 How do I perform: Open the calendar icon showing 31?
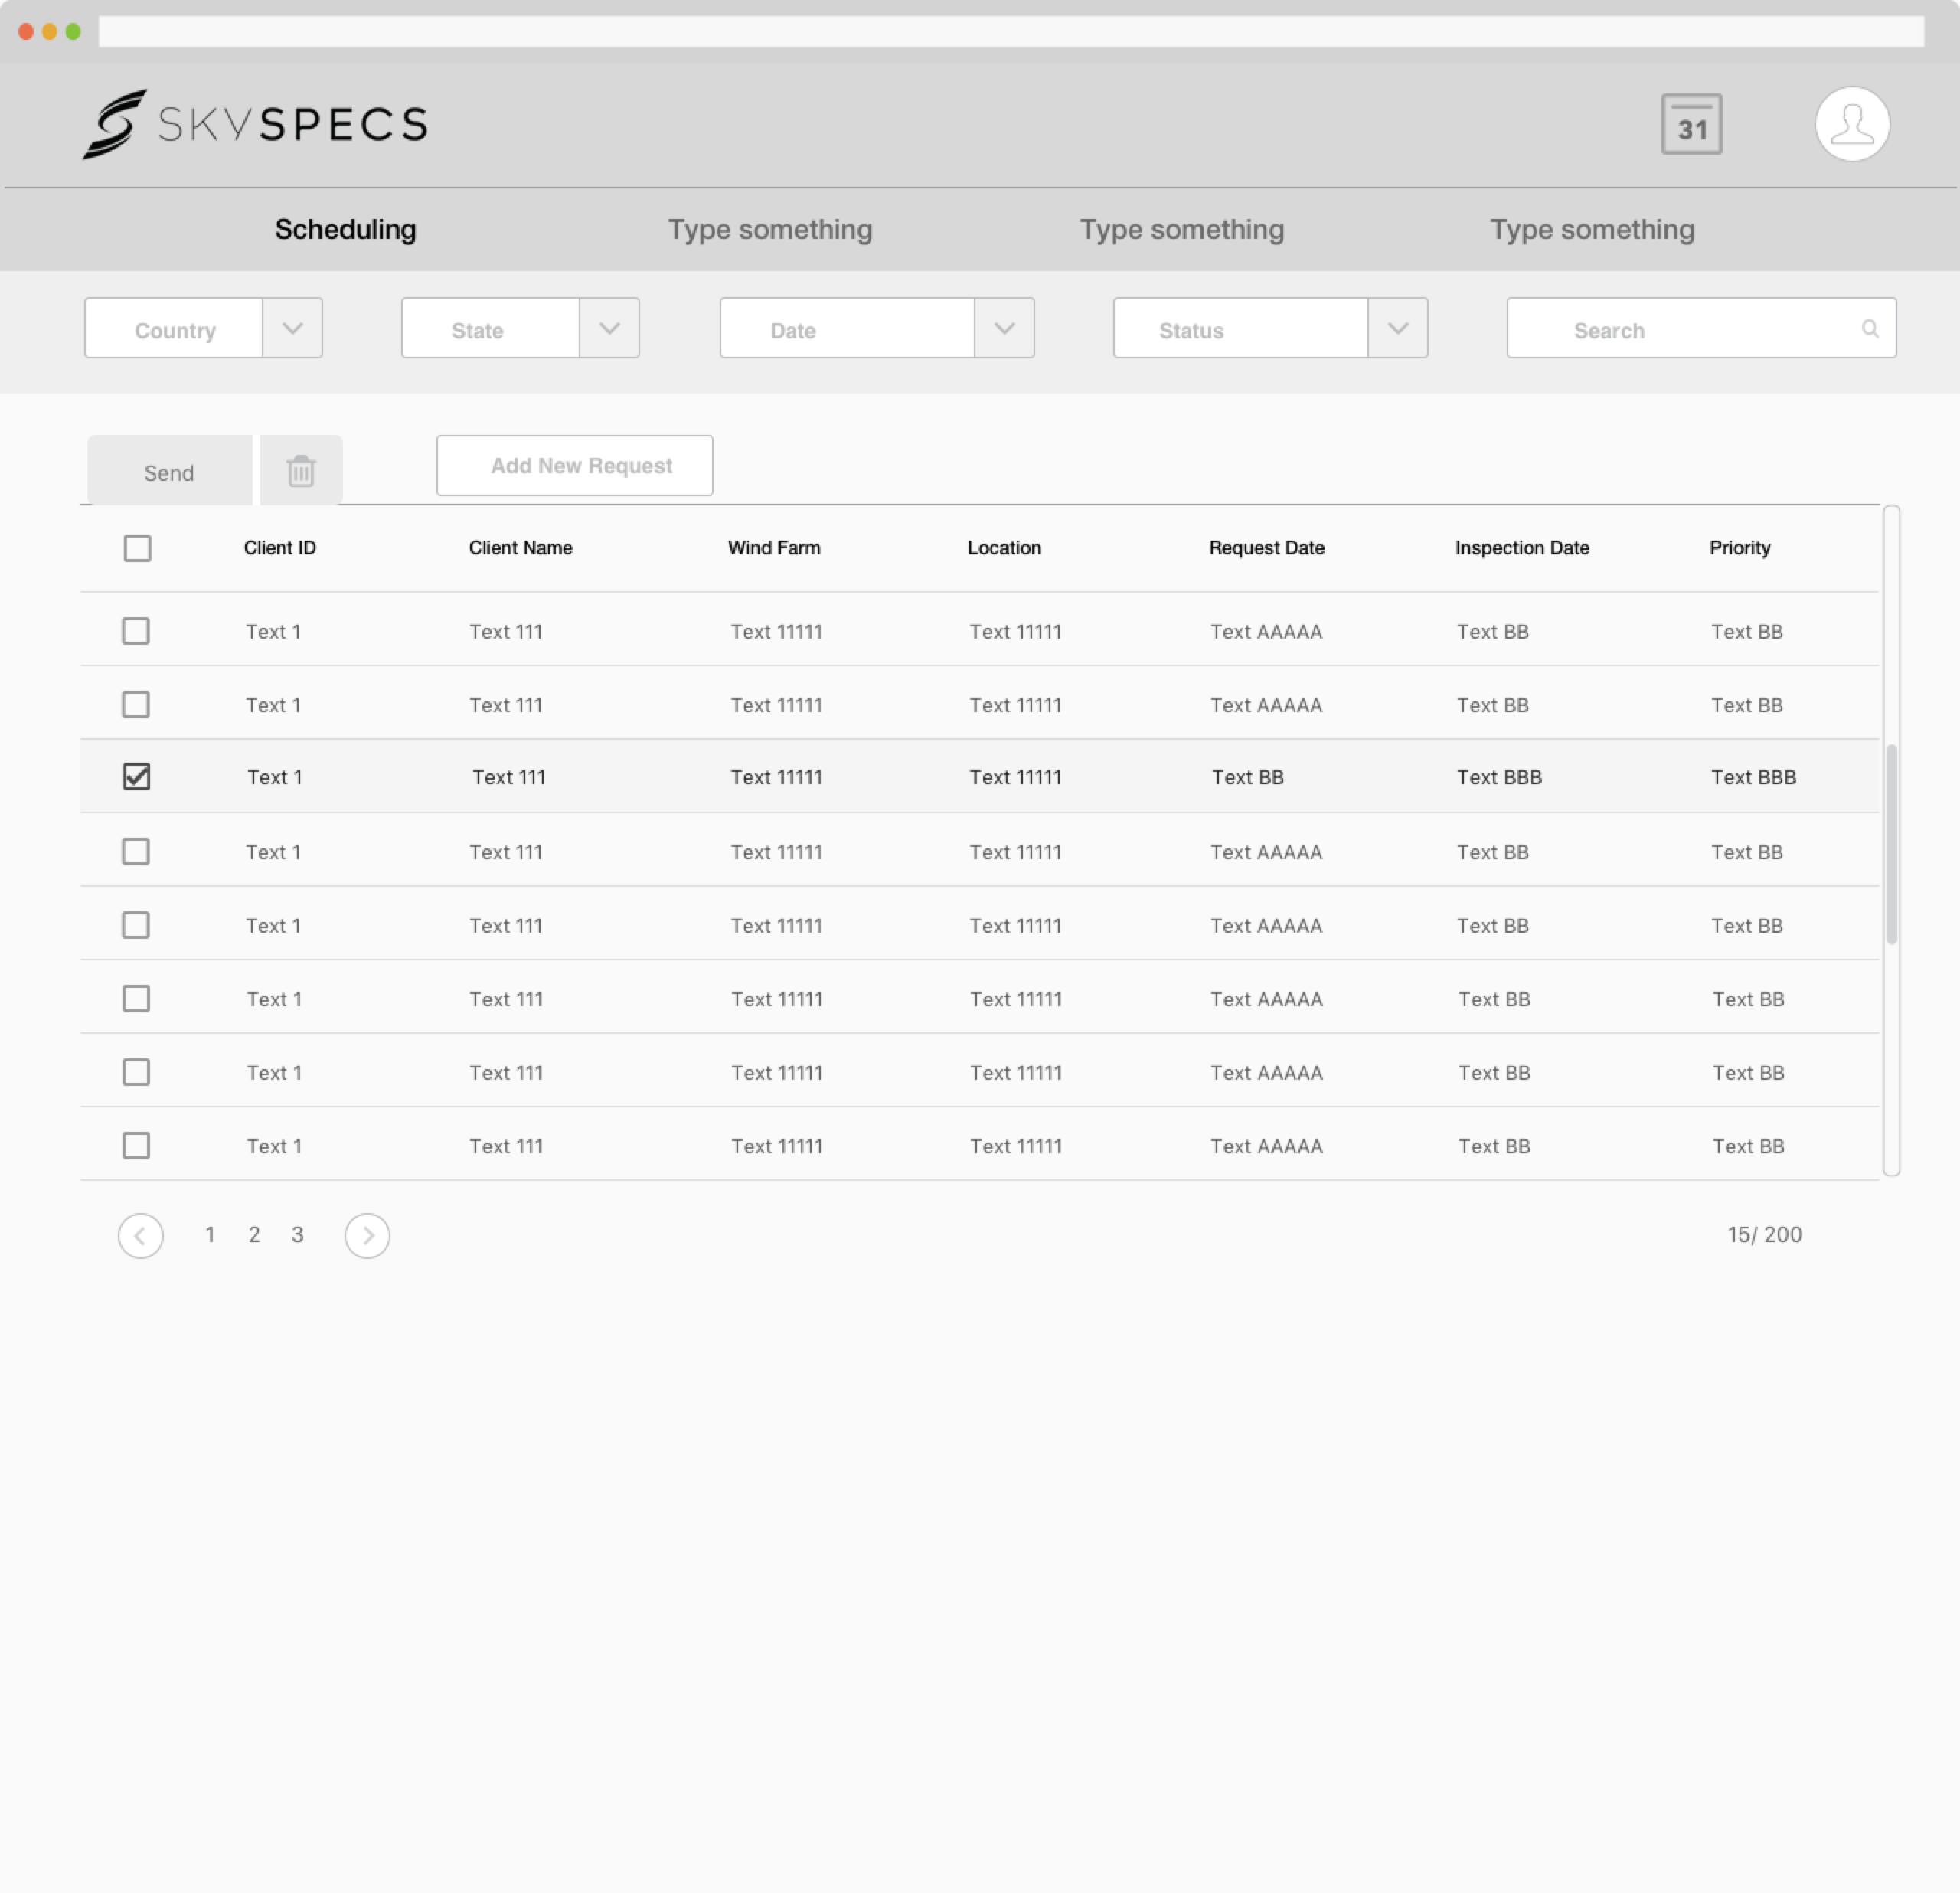coord(1691,124)
